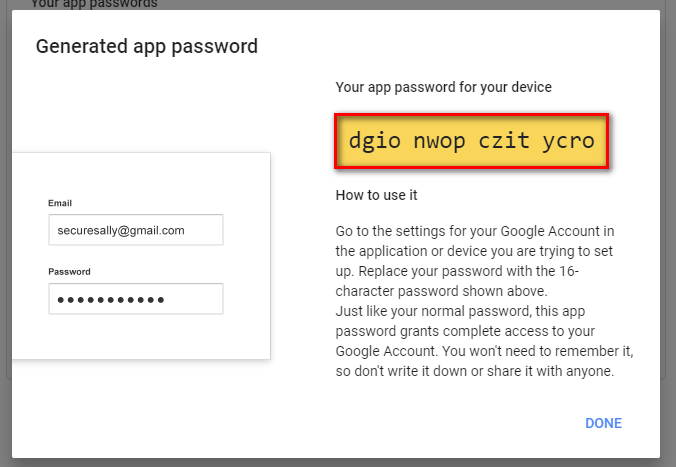Click the dimmed backdrop below the dialog
The height and width of the screenshot is (467, 676).
click(338, 462)
